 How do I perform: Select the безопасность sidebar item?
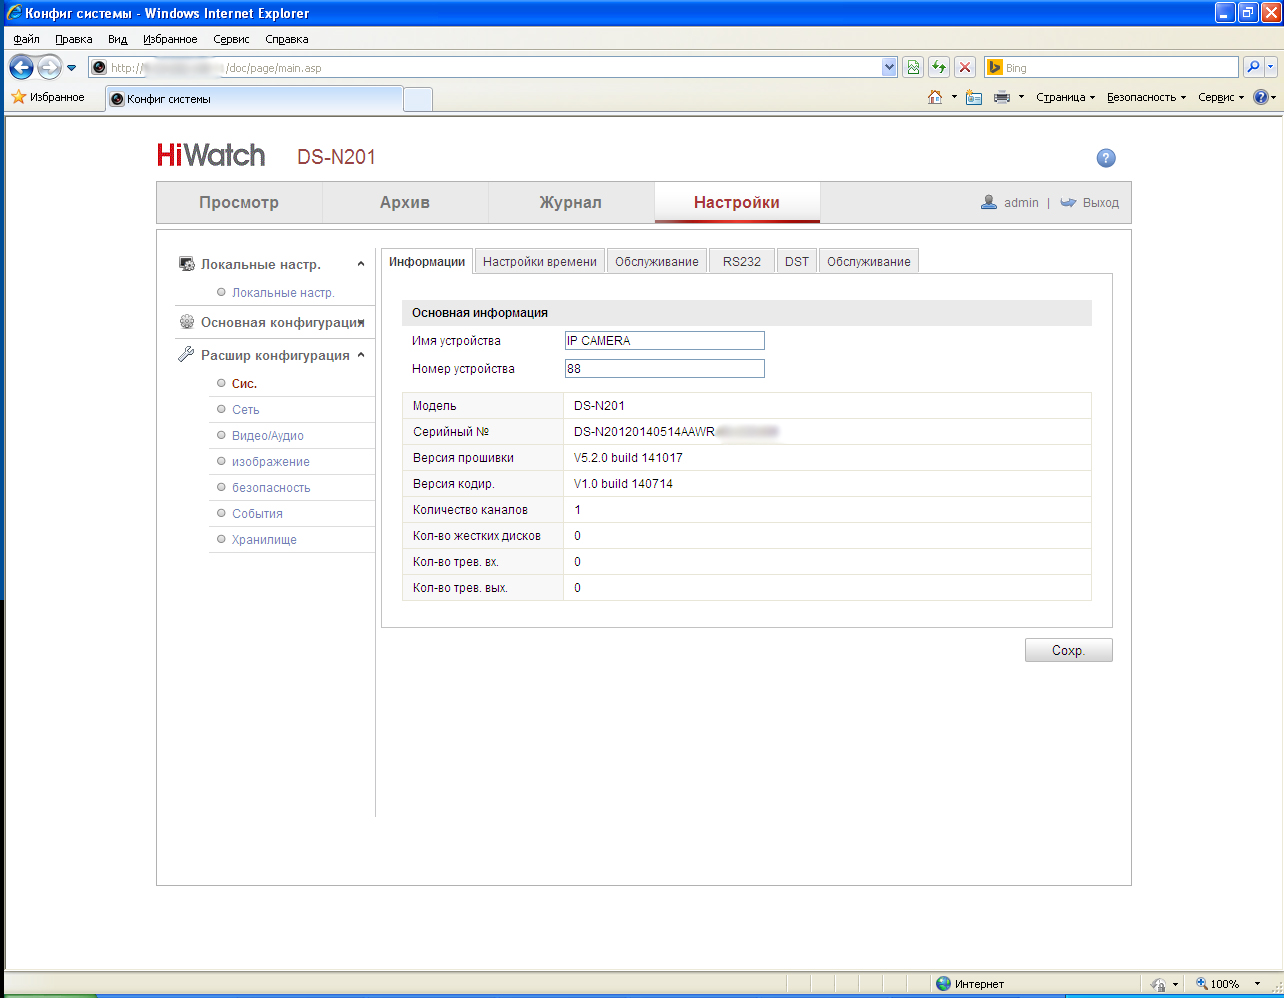tap(271, 488)
